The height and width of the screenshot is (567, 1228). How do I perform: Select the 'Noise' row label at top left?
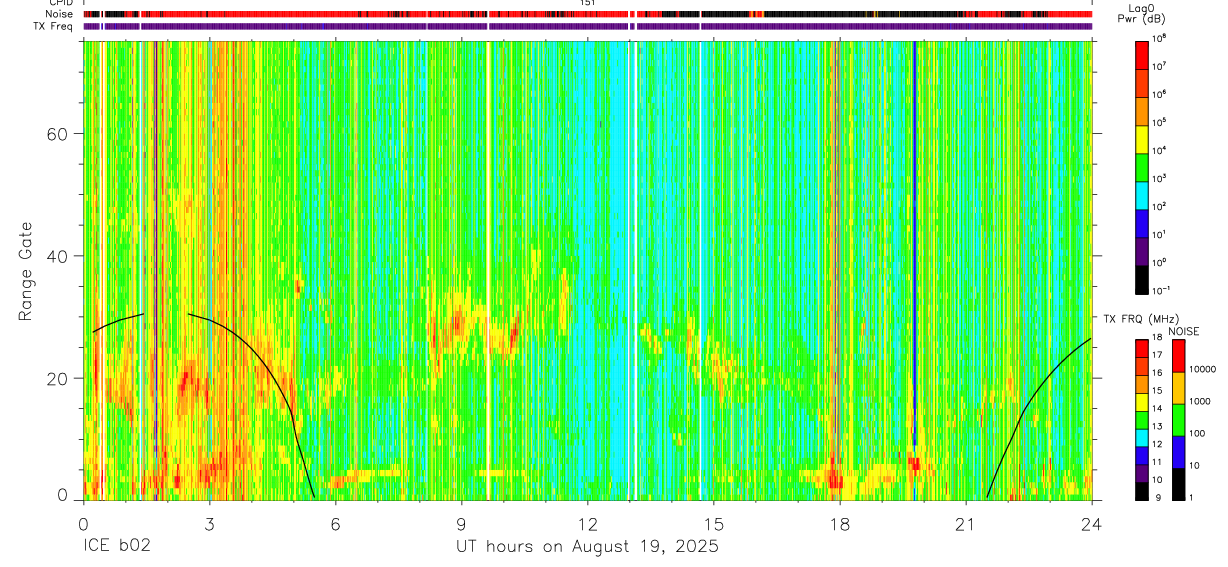[x=59, y=14]
